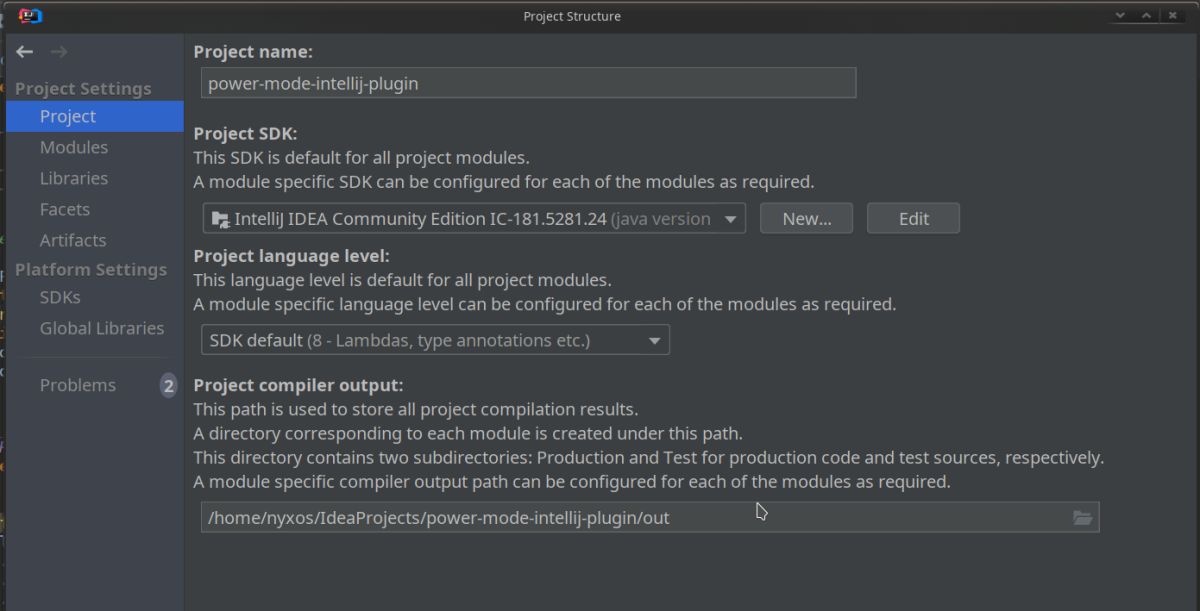Image resolution: width=1200 pixels, height=611 pixels.
Task: Open the Libraries settings page
Action: [x=74, y=178]
